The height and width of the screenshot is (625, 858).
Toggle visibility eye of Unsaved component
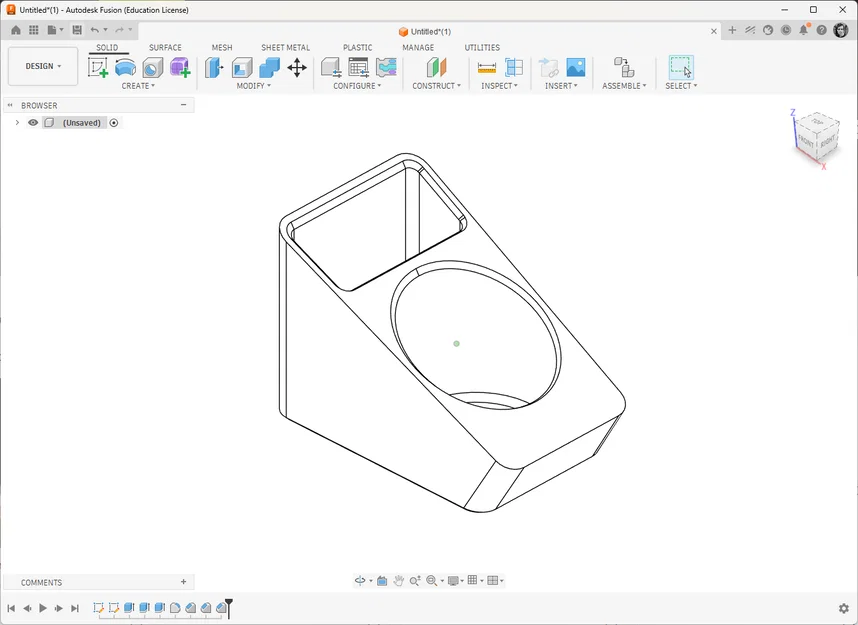coord(33,123)
